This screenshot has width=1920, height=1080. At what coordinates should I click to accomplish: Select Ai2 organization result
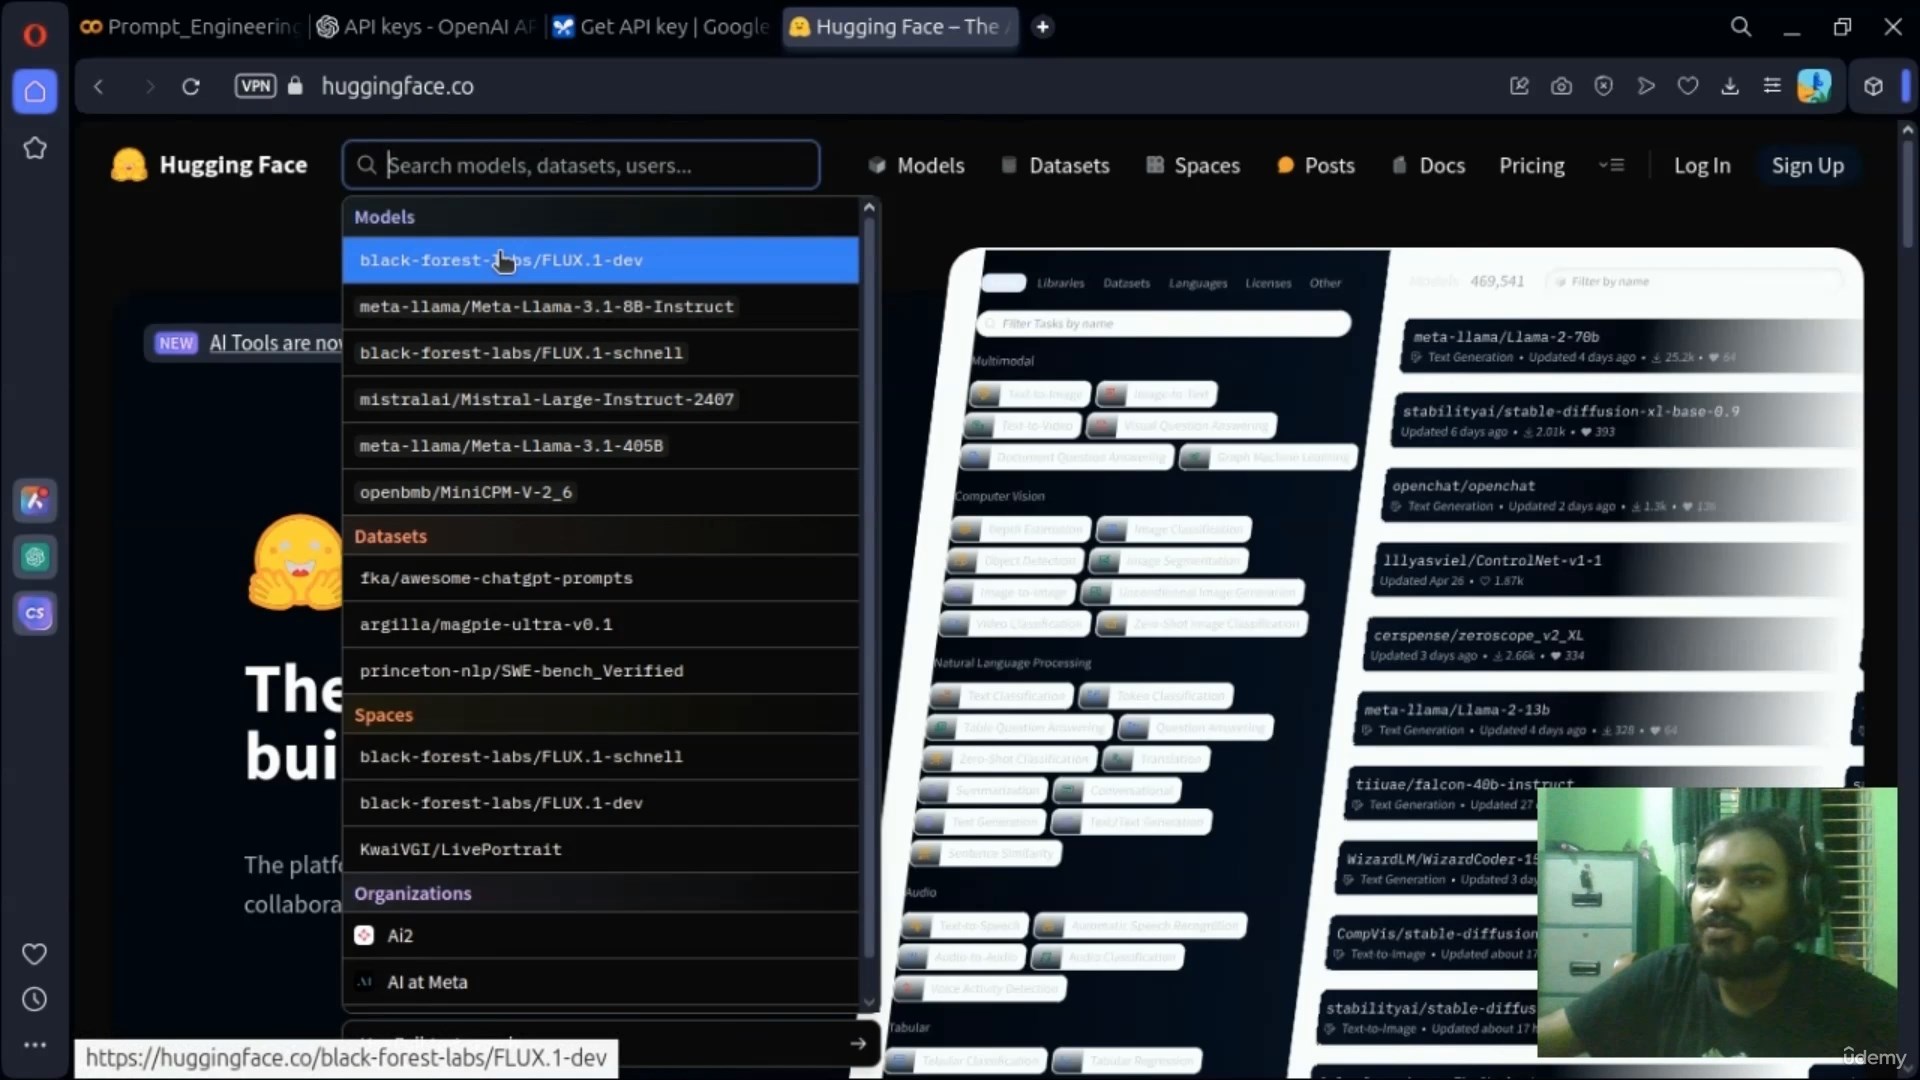600,936
